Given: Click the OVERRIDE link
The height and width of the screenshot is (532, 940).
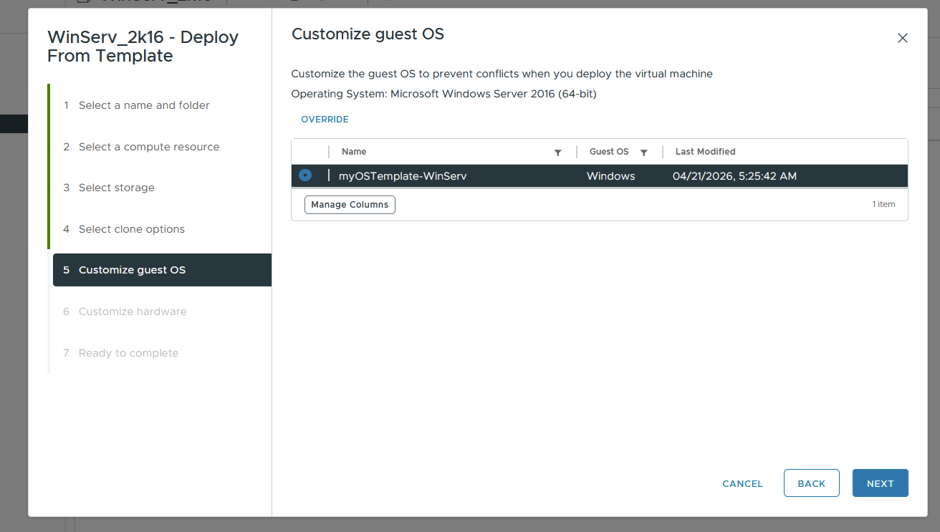Looking at the screenshot, I should click(x=324, y=119).
